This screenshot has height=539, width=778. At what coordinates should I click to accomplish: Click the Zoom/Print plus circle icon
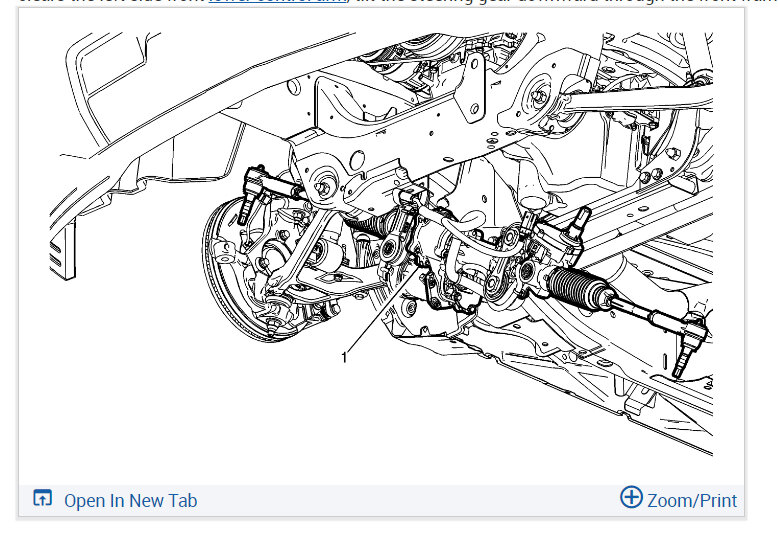click(631, 497)
